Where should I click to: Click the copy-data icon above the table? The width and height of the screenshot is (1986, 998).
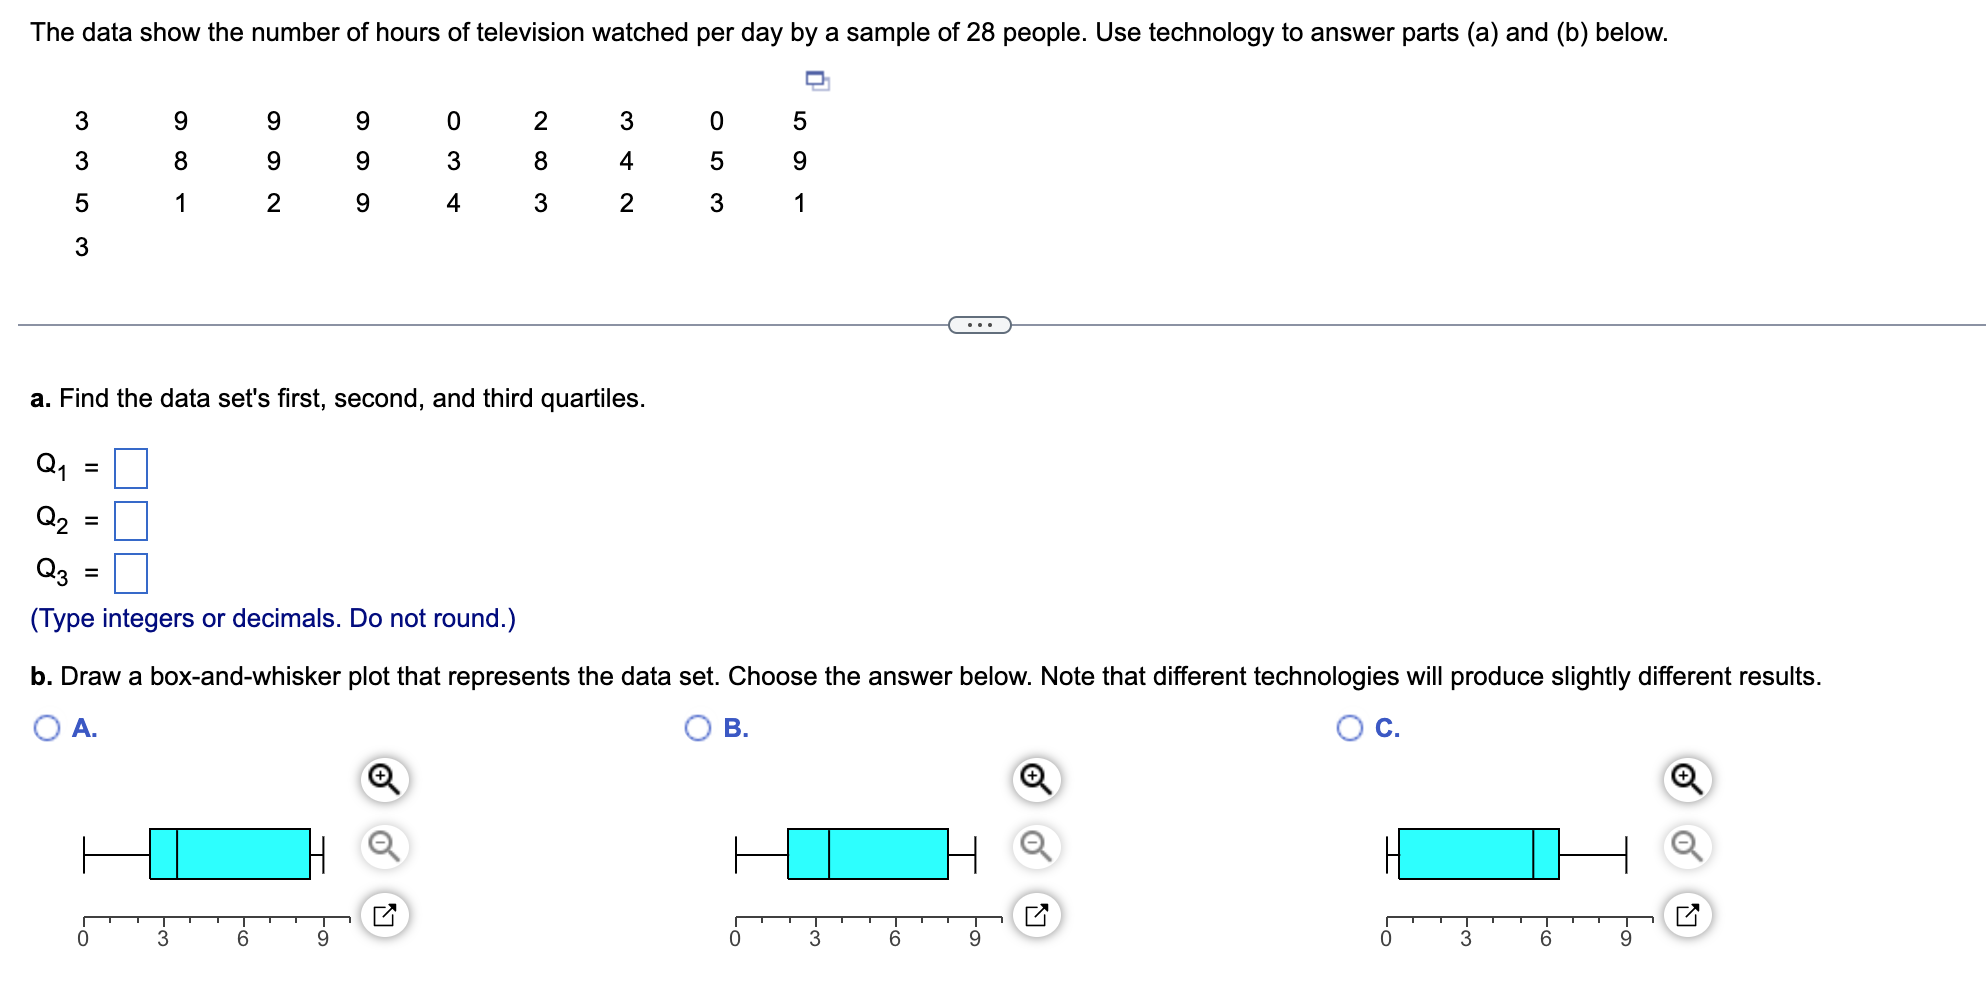pyautogui.click(x=816, y=80)
